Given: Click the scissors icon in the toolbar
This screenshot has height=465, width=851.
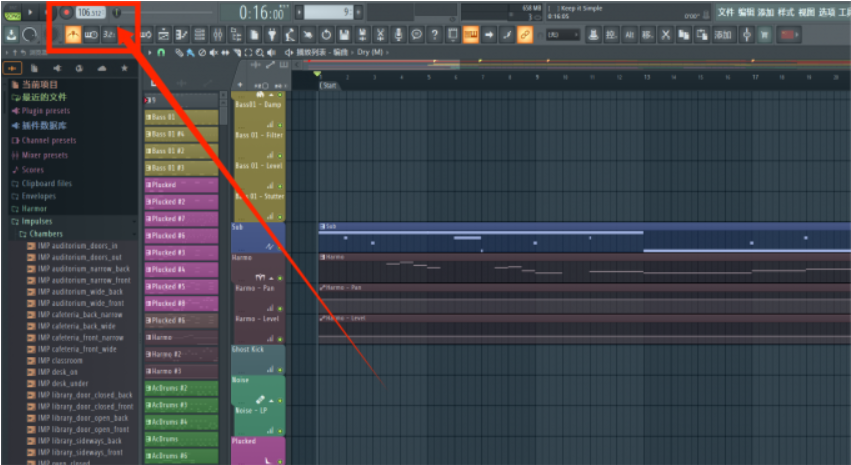Looking at the screenshot, I should tap(379, 35).
